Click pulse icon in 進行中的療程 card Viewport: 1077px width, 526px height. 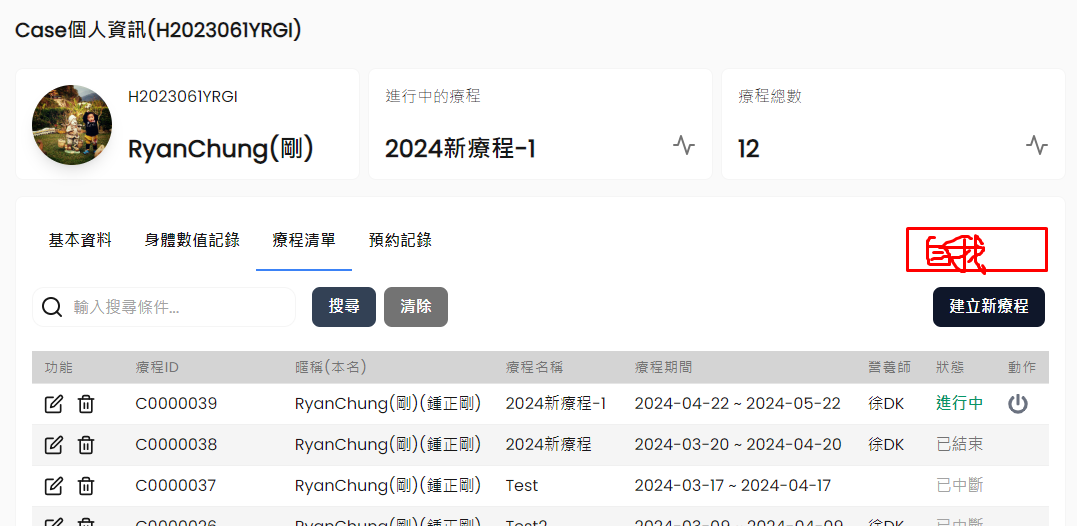pyautogui.click(x=684, y=145)
